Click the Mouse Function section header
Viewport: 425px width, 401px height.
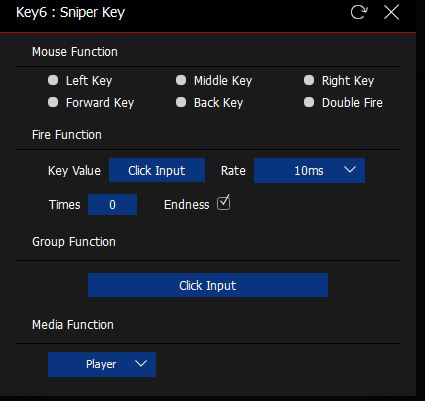[75, 52]
